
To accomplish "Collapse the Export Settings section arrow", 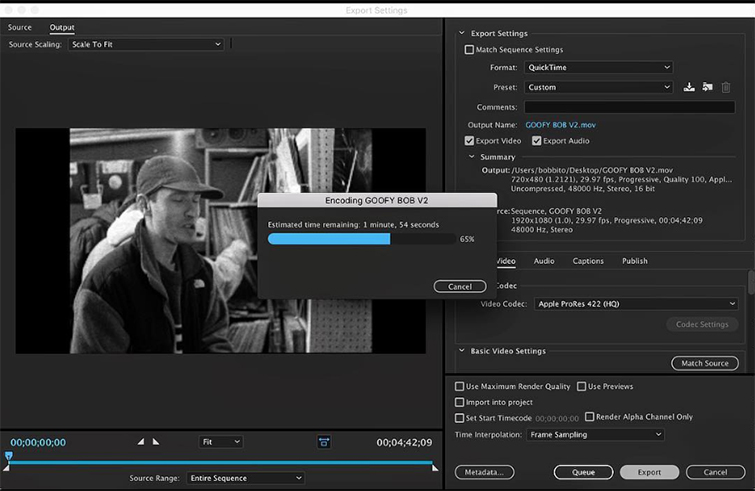I will pyautogui.click(x=461, y=31).
